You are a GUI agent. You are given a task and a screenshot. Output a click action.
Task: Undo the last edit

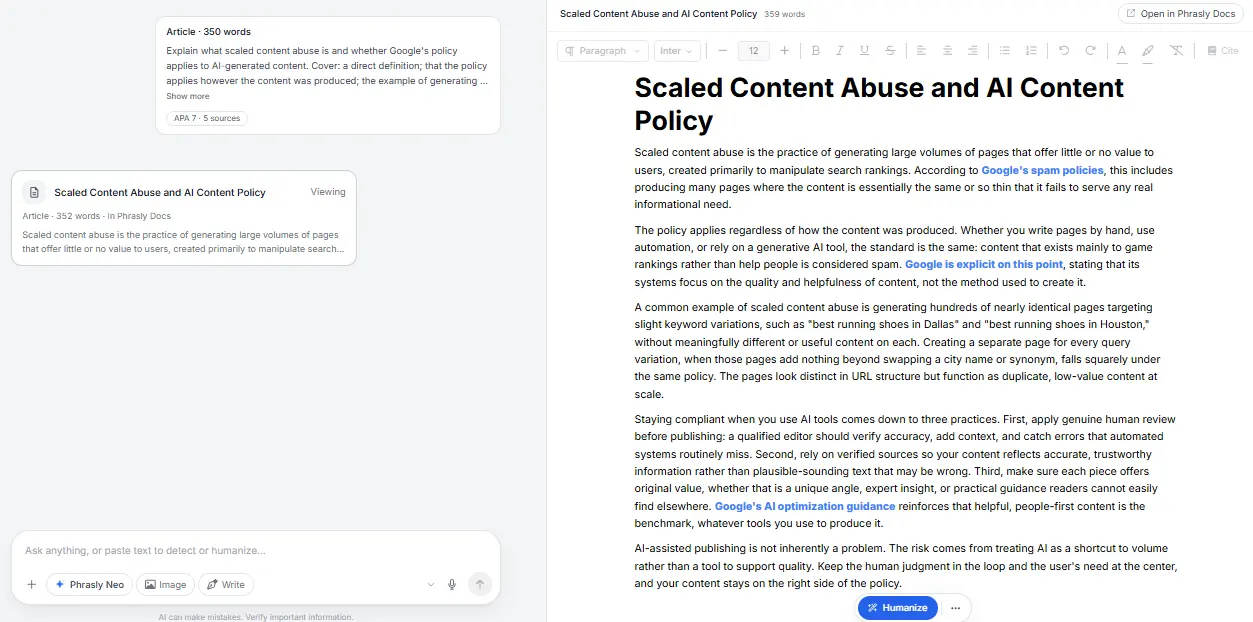click(x=1064, y=51)
